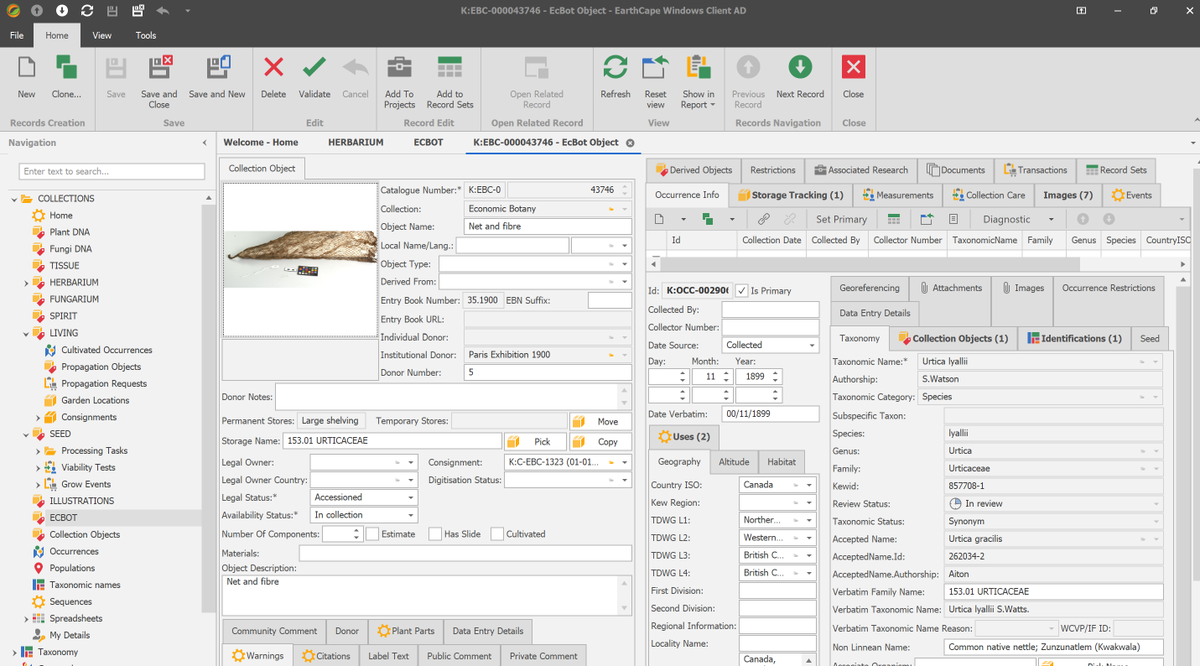The width and height of the screenshot is (1200, 666).
Task: Click Add to Record Sets icon
Action: click(x=450, y=68)
